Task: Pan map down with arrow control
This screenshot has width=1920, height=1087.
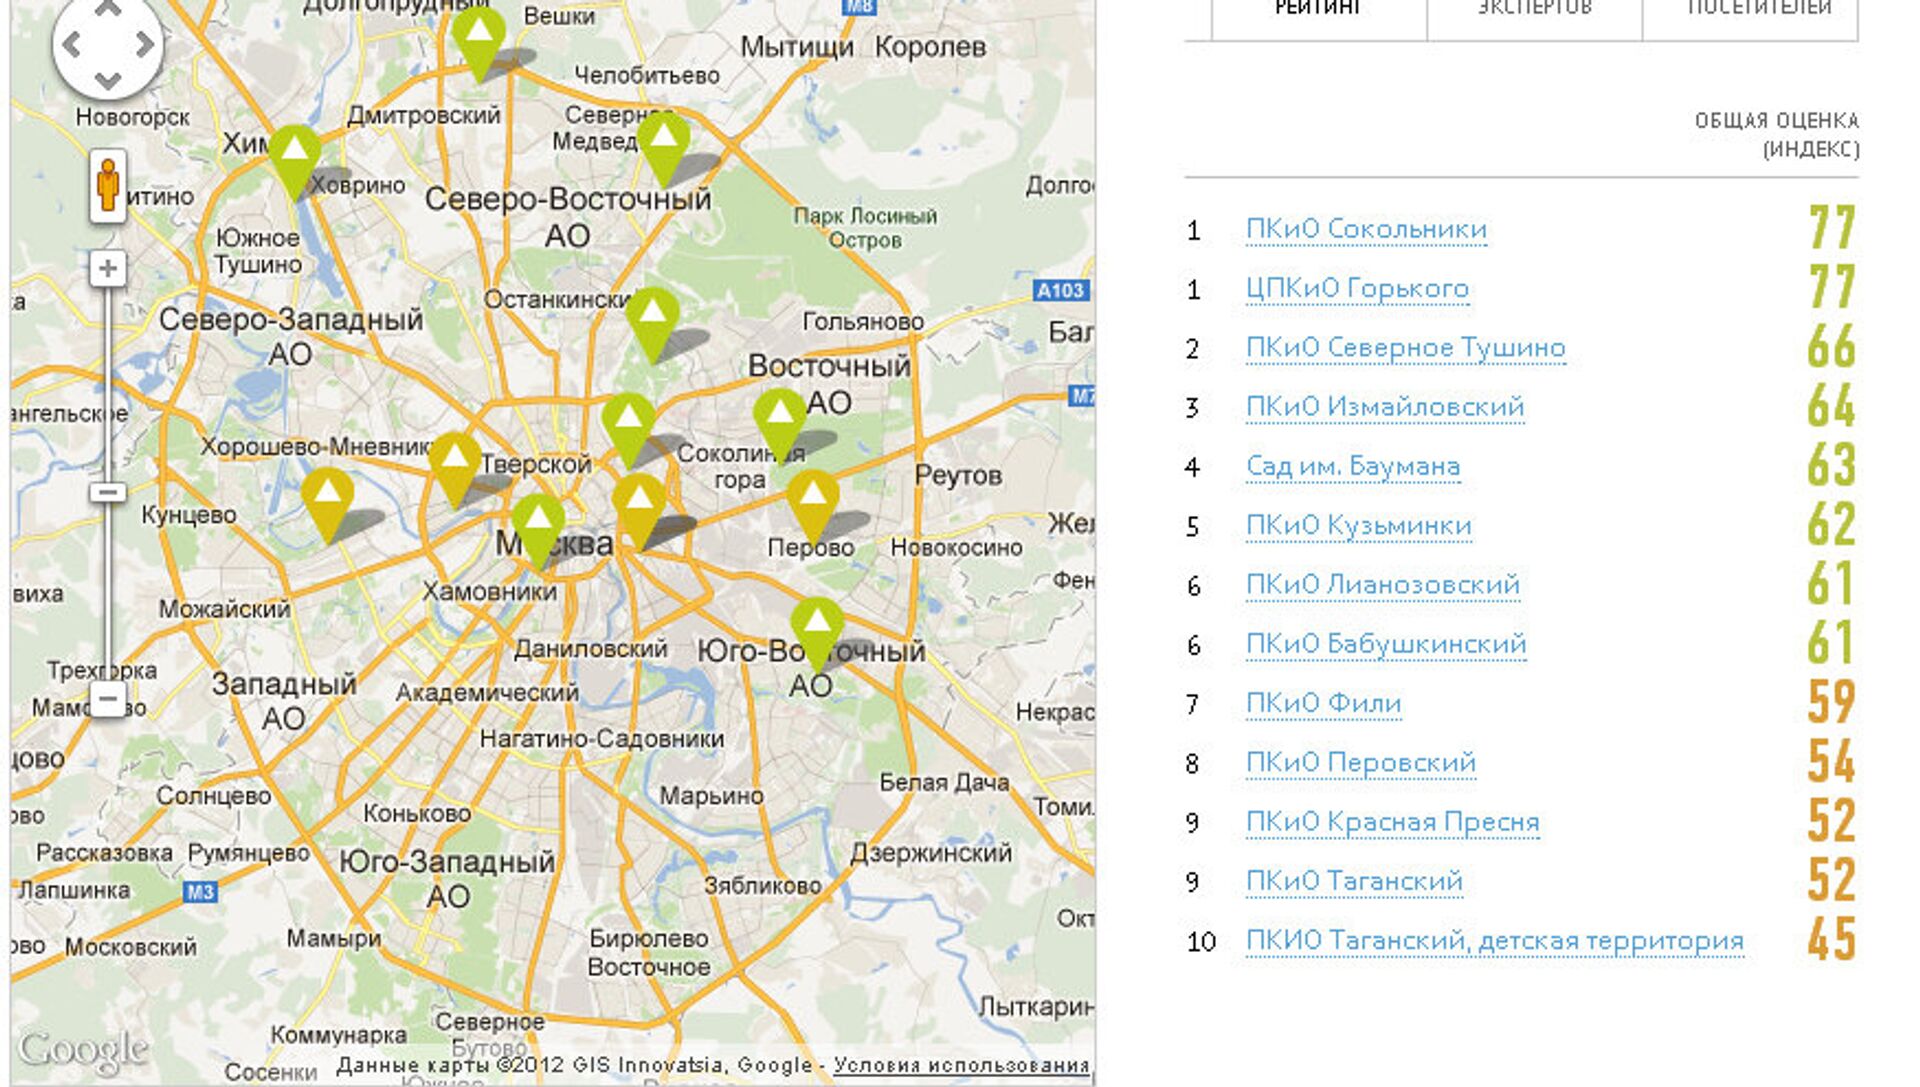Action: pos(108,80)
